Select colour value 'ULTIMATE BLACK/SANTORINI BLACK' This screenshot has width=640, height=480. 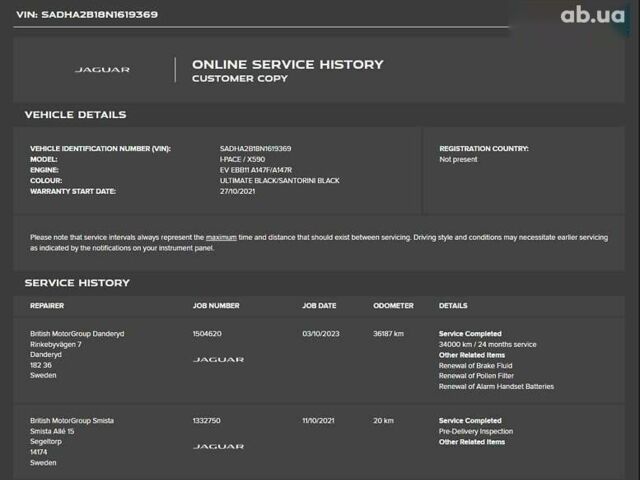(x=280, y=180)
